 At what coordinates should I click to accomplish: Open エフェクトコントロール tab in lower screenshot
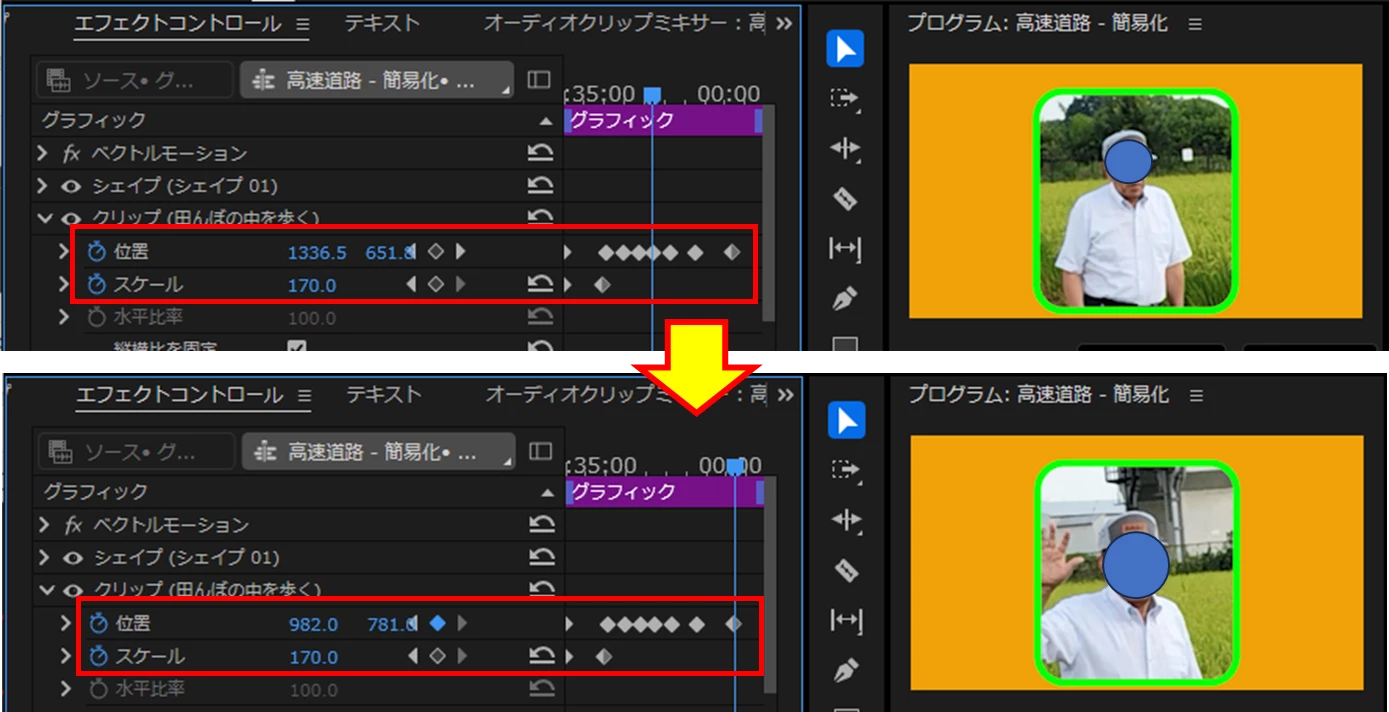(180, 396)
